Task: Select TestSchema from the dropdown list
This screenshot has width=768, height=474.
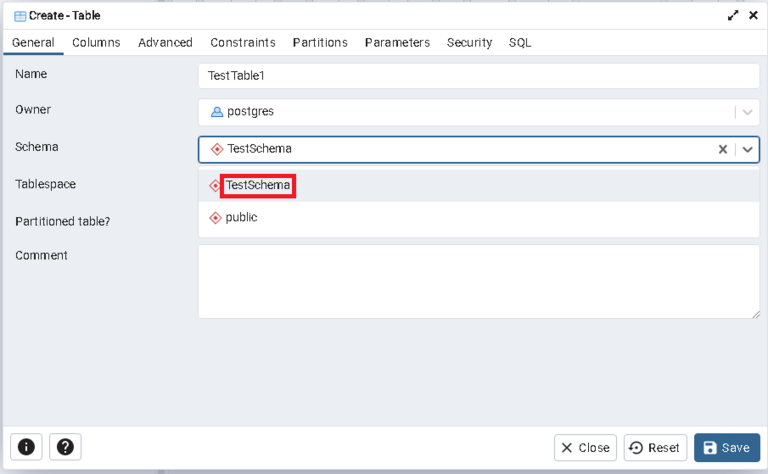Action: pyautogui.click(x=258, y=185)
